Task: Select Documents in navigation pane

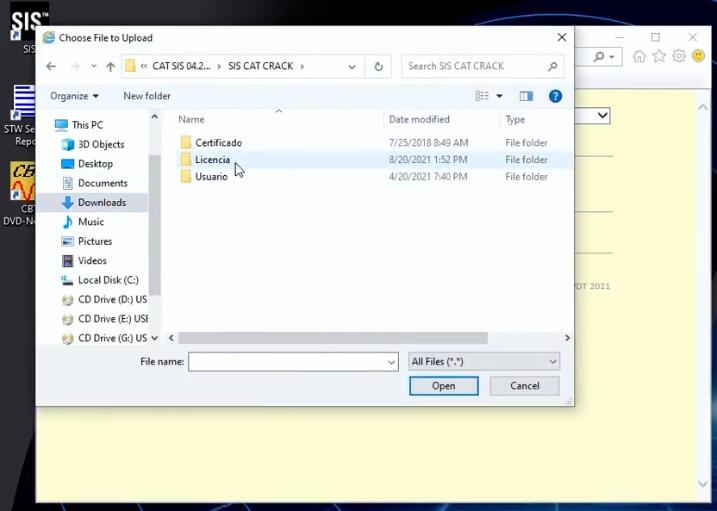Action: point(102,183)
